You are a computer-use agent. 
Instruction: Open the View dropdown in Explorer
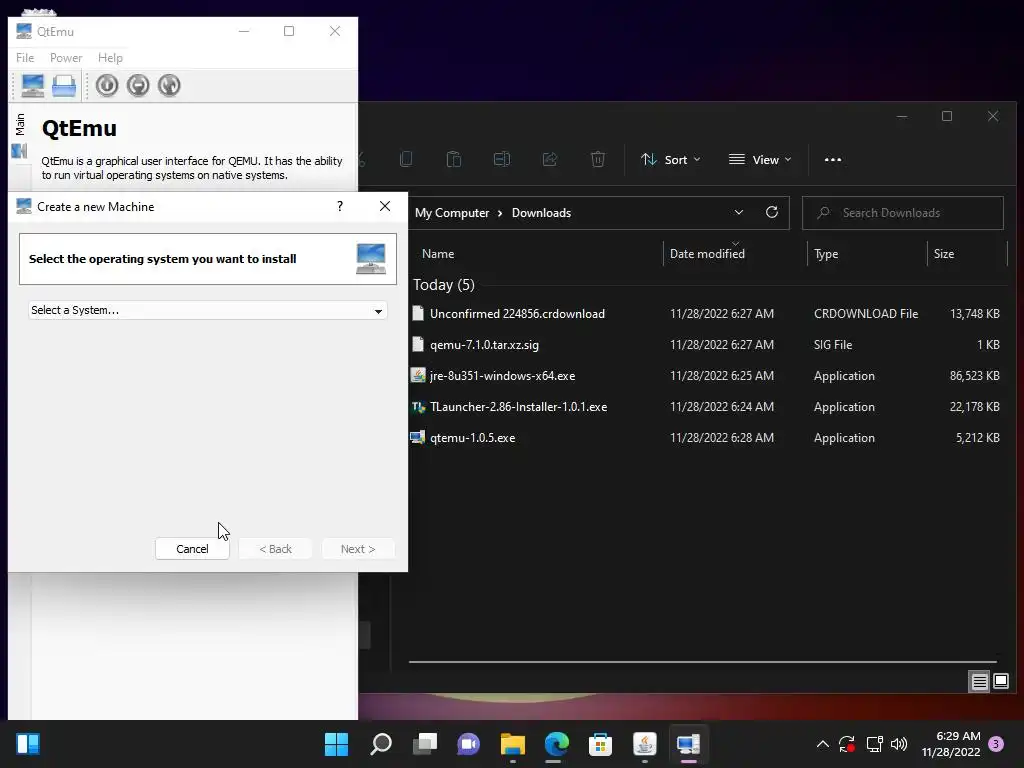[x=760, y=159]
